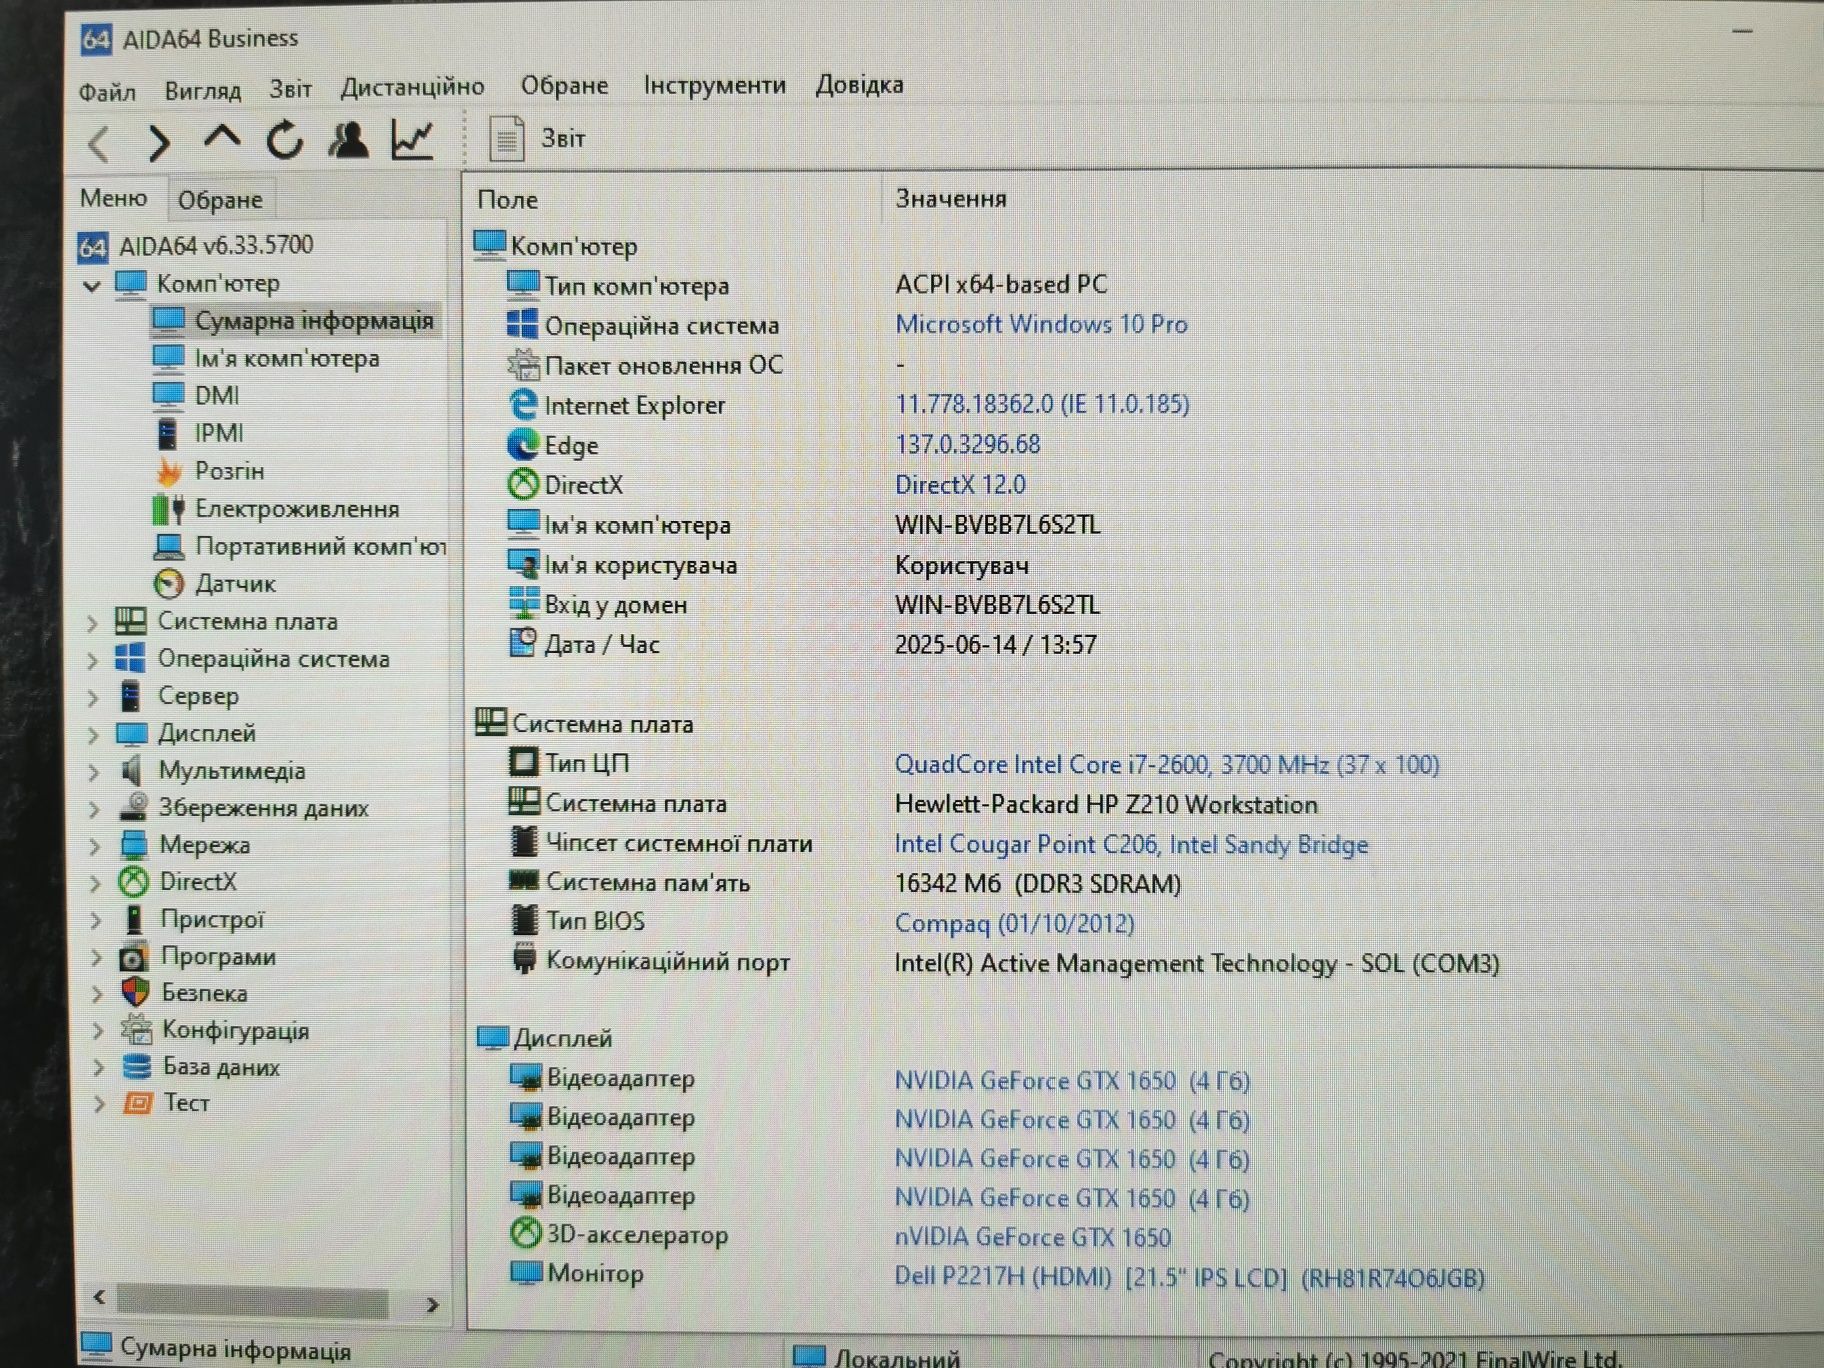This screenshot has height=1368, width=1824.
Task: Expand the Сервер tree node
Action: click(93, 698)
